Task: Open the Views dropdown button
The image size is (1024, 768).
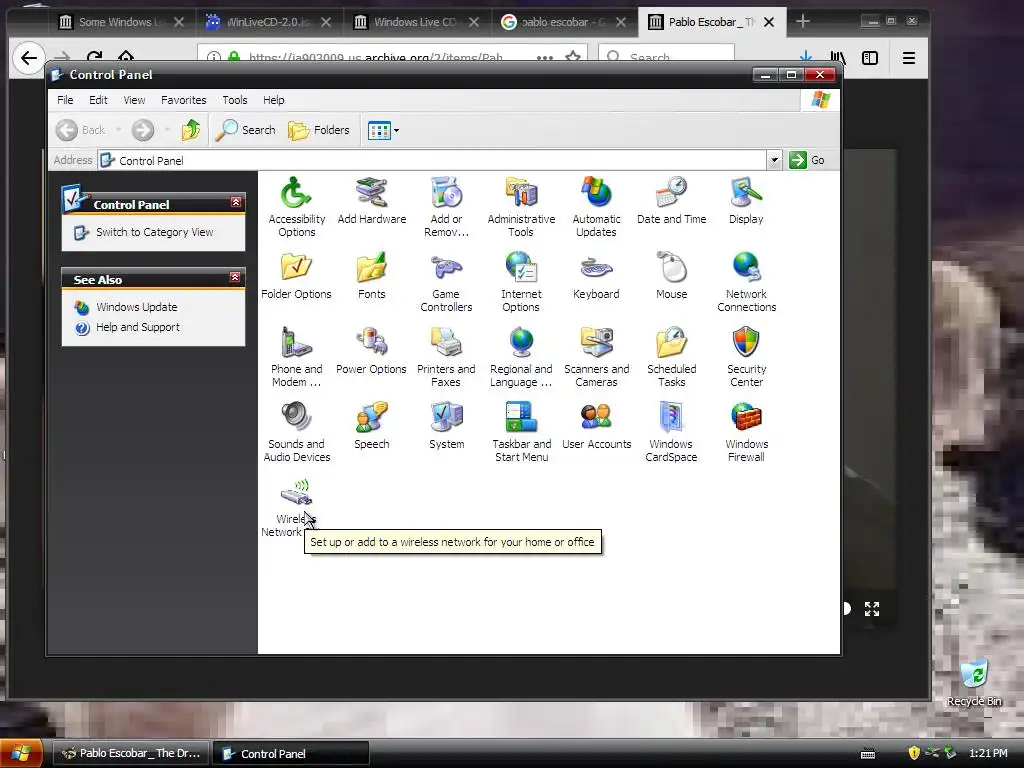Action: coord(383,130)
